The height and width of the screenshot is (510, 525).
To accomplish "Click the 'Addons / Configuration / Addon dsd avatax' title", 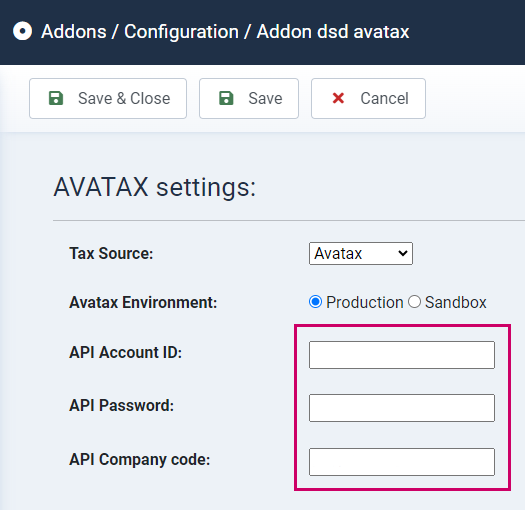I will click(x=225, y=32).
